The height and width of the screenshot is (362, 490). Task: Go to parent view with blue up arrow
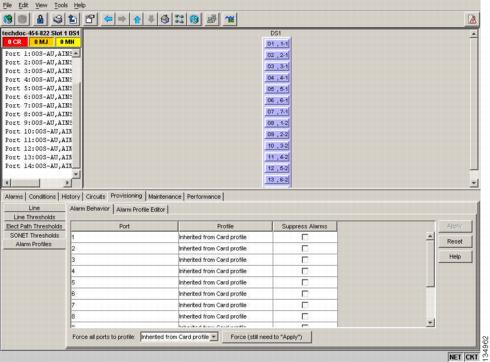[137, 19]
